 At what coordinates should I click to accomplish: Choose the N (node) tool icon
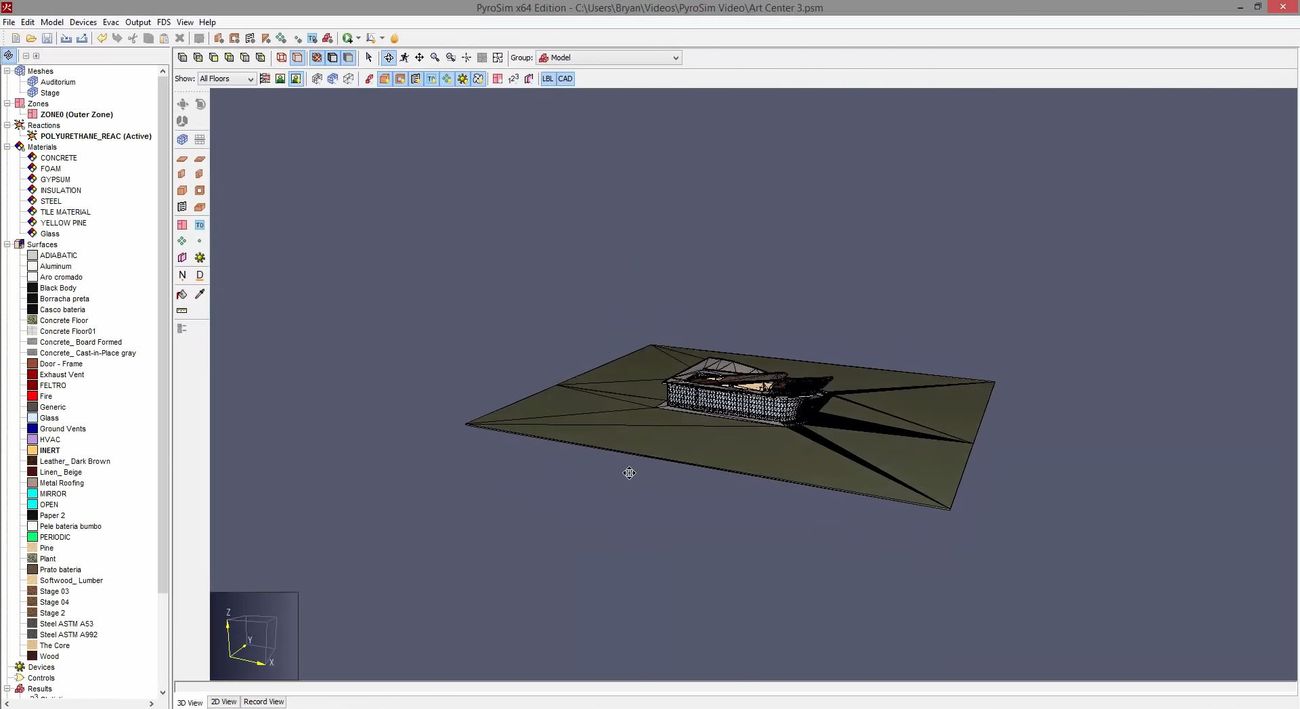pyautogui.click(x=182, y=275)
